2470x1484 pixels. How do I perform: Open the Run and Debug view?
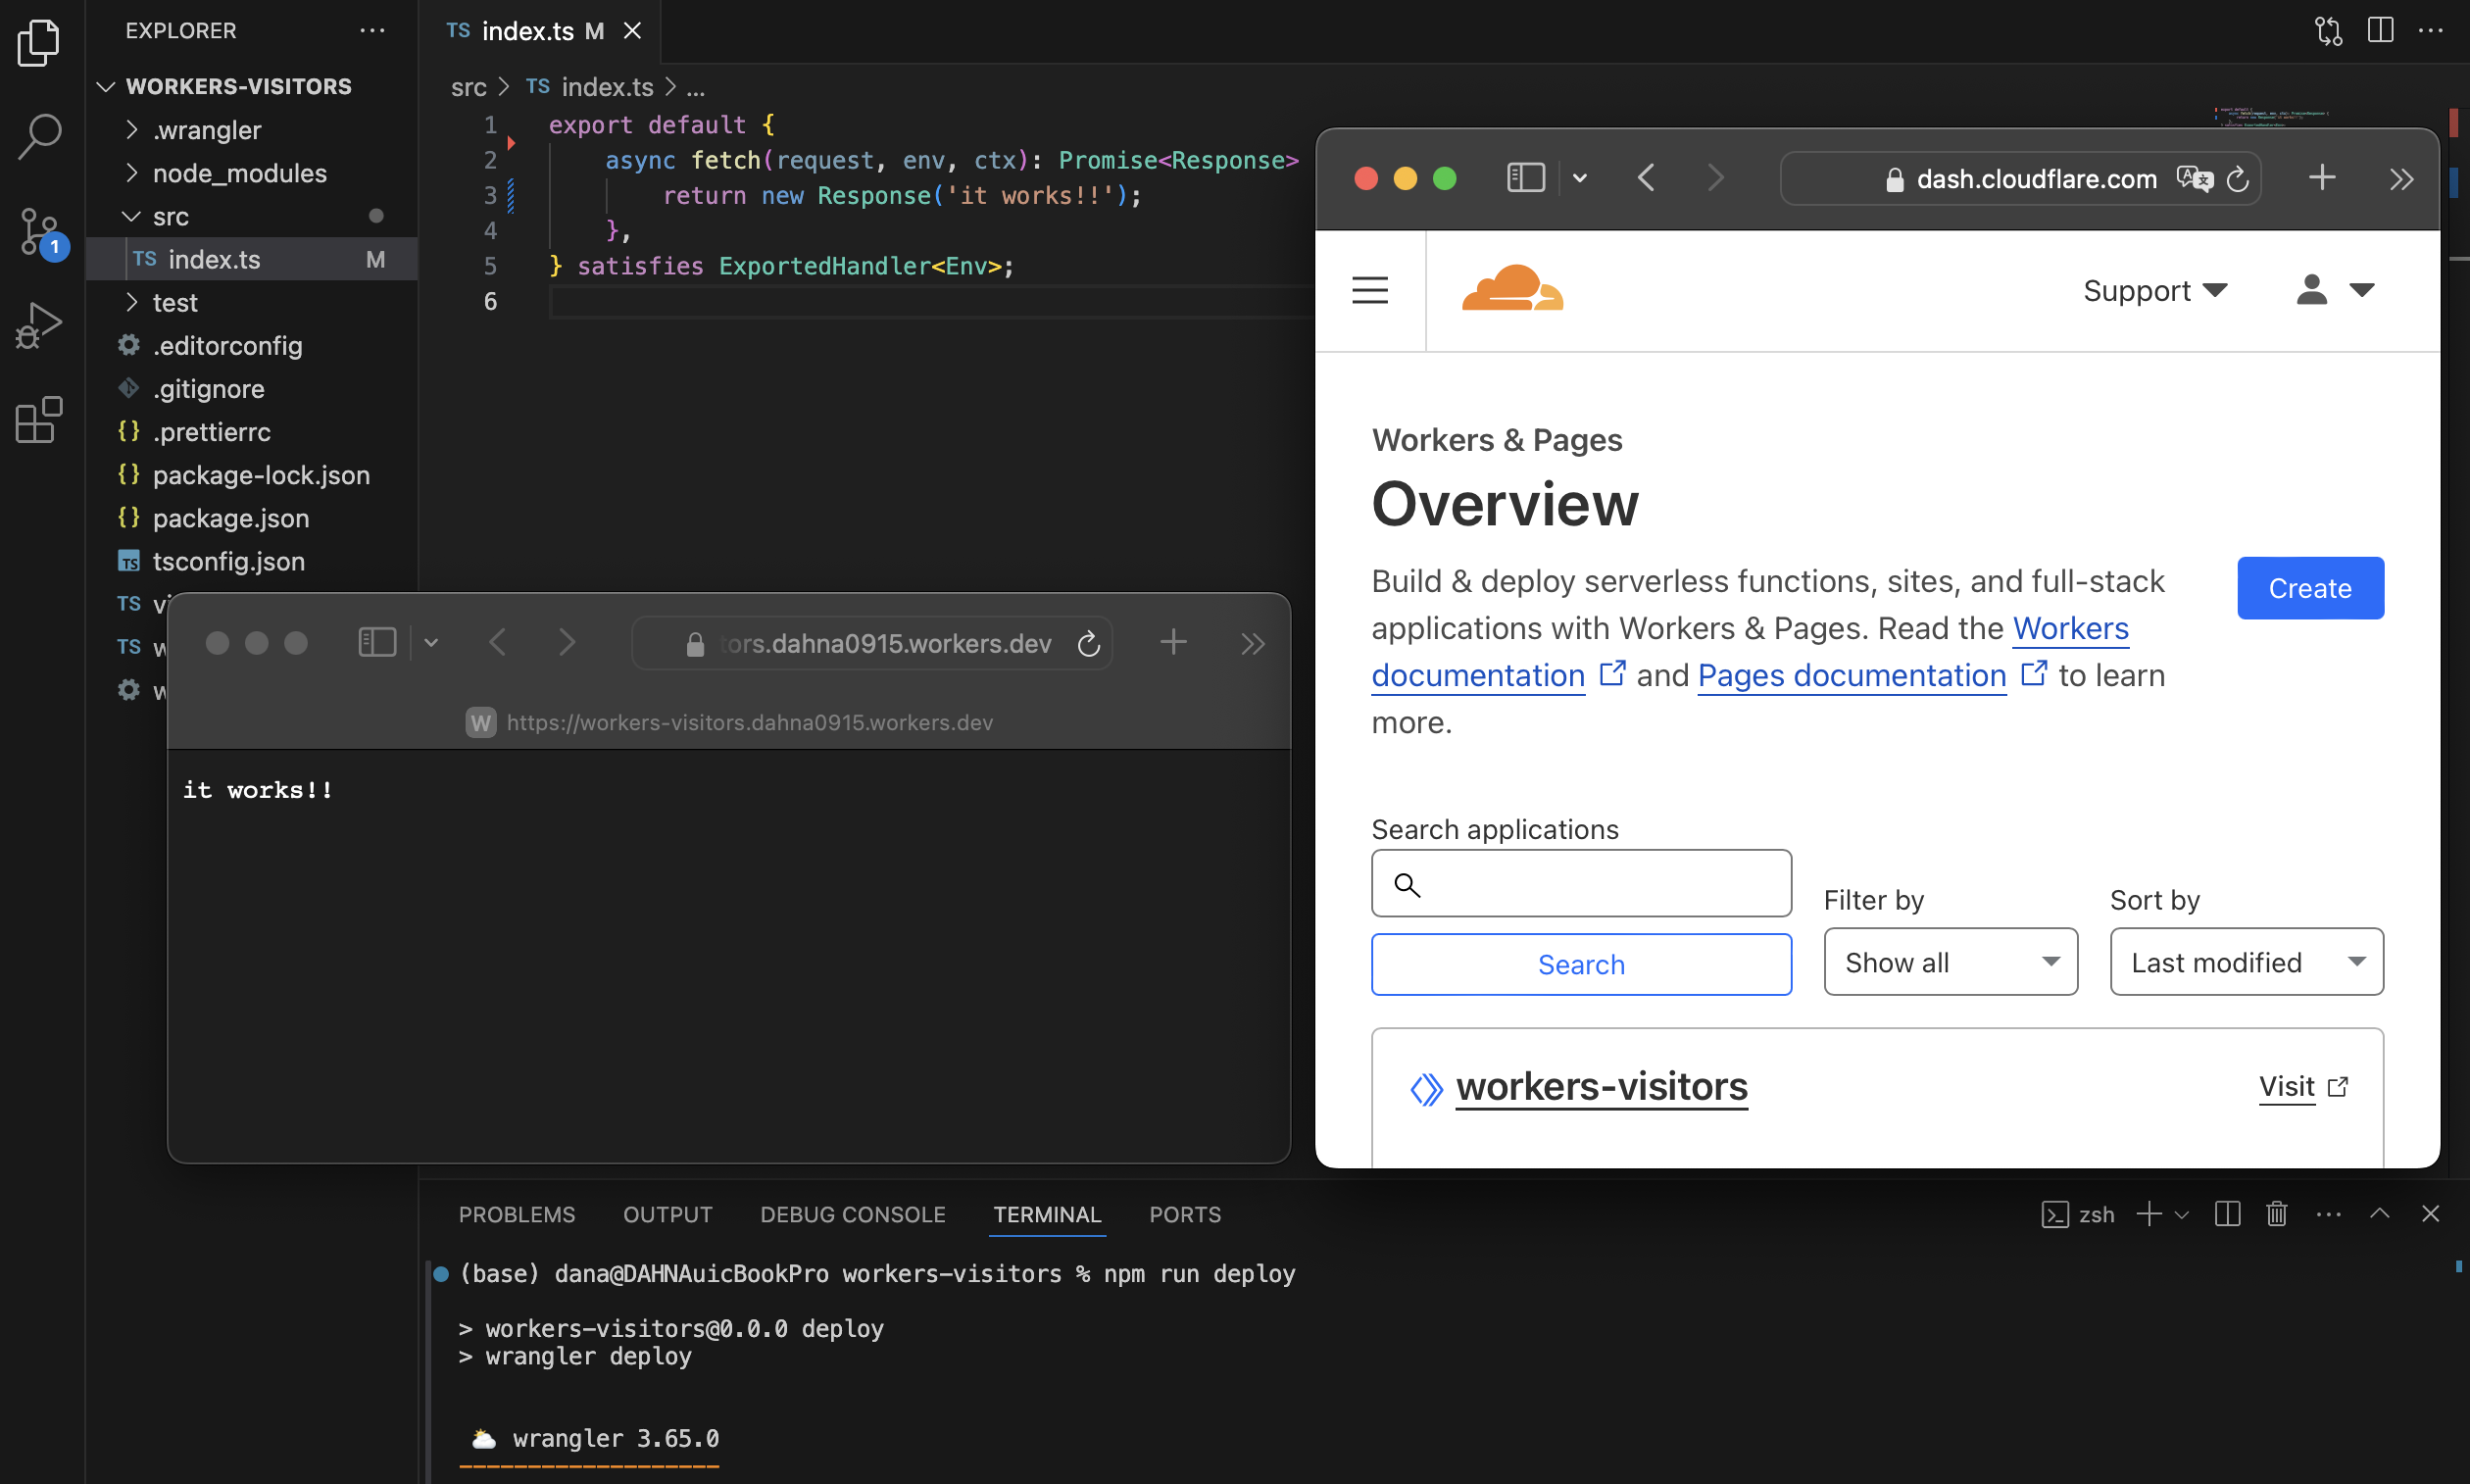coord(39,326)
